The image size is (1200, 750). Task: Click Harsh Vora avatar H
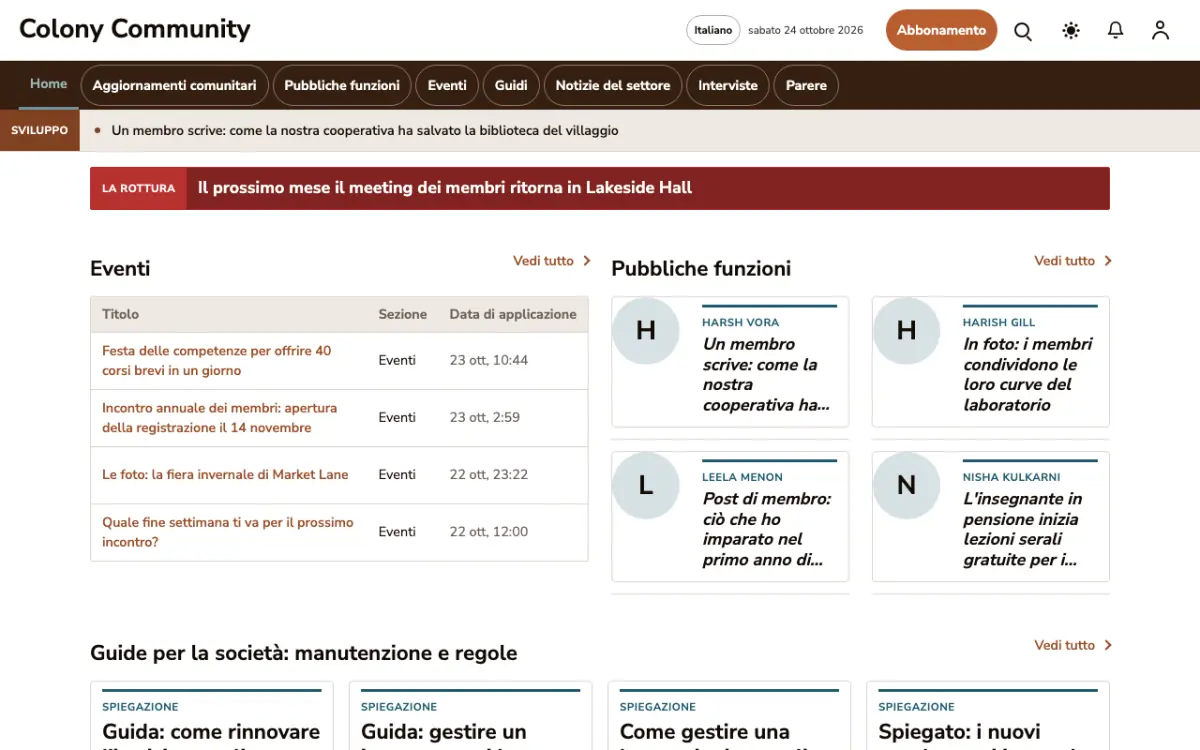point(646,330)
